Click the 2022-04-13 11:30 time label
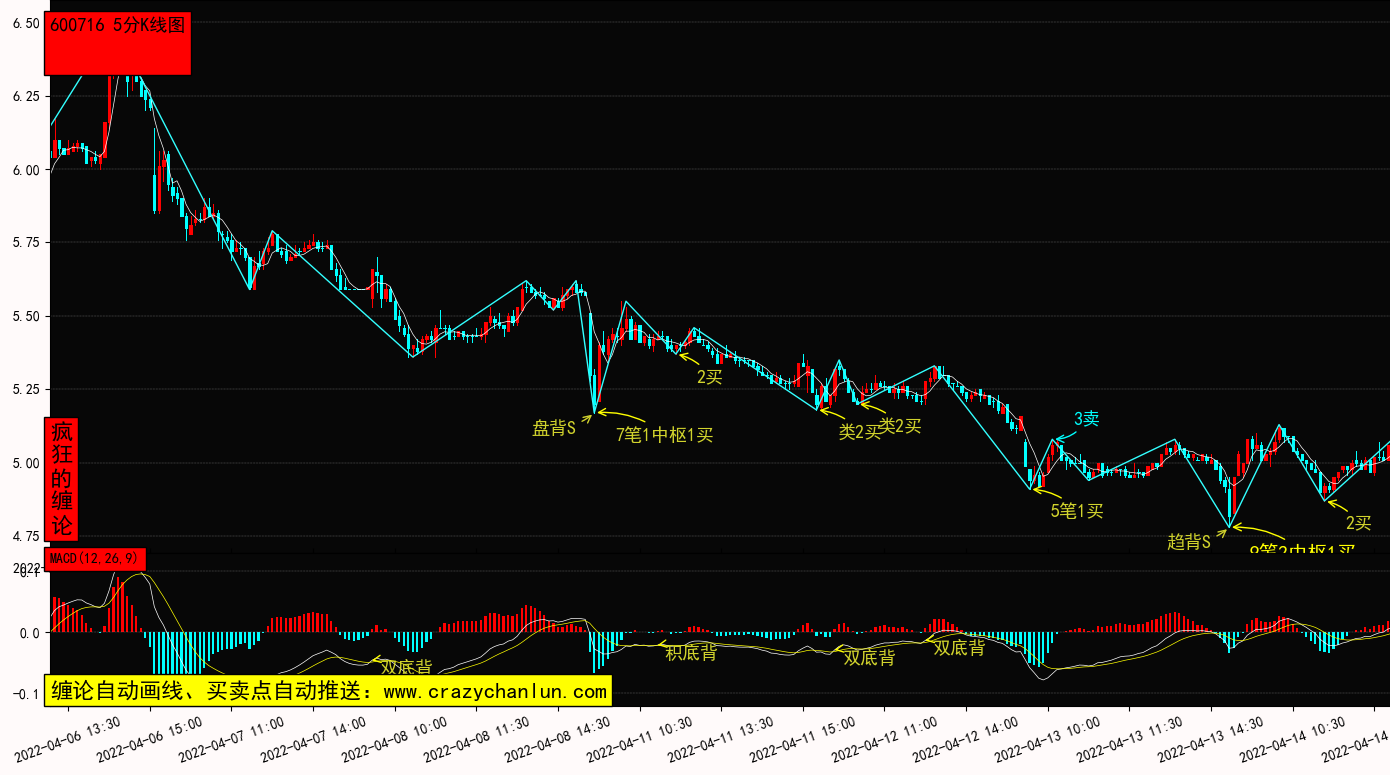This screenshot has height=775, width=1390. click(1130, 738)
